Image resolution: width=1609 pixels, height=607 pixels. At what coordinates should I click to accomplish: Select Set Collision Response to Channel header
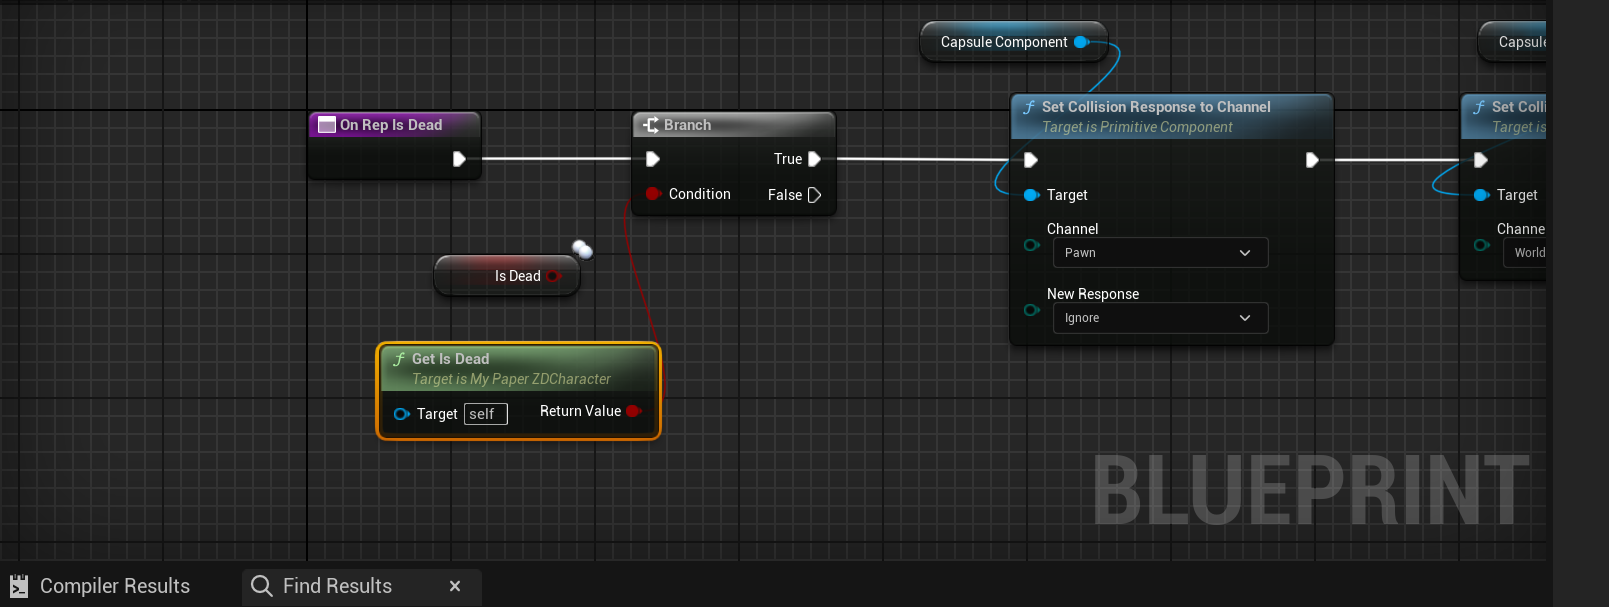1172,116
